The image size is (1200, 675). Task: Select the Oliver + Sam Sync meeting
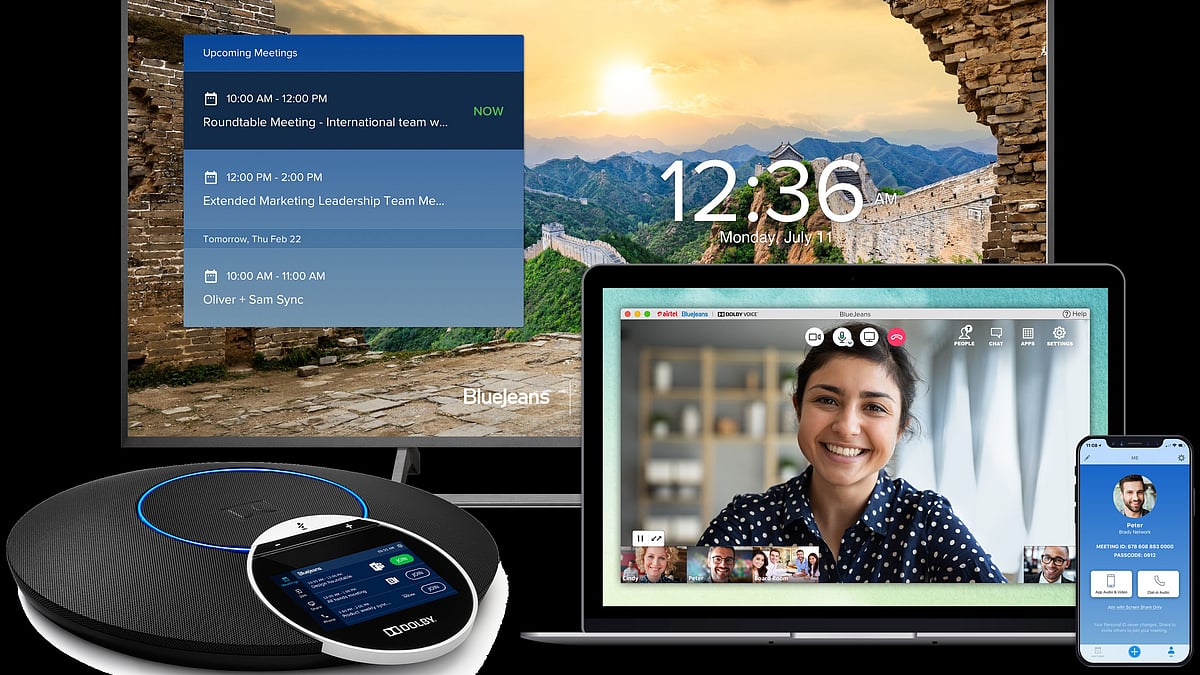353,288
